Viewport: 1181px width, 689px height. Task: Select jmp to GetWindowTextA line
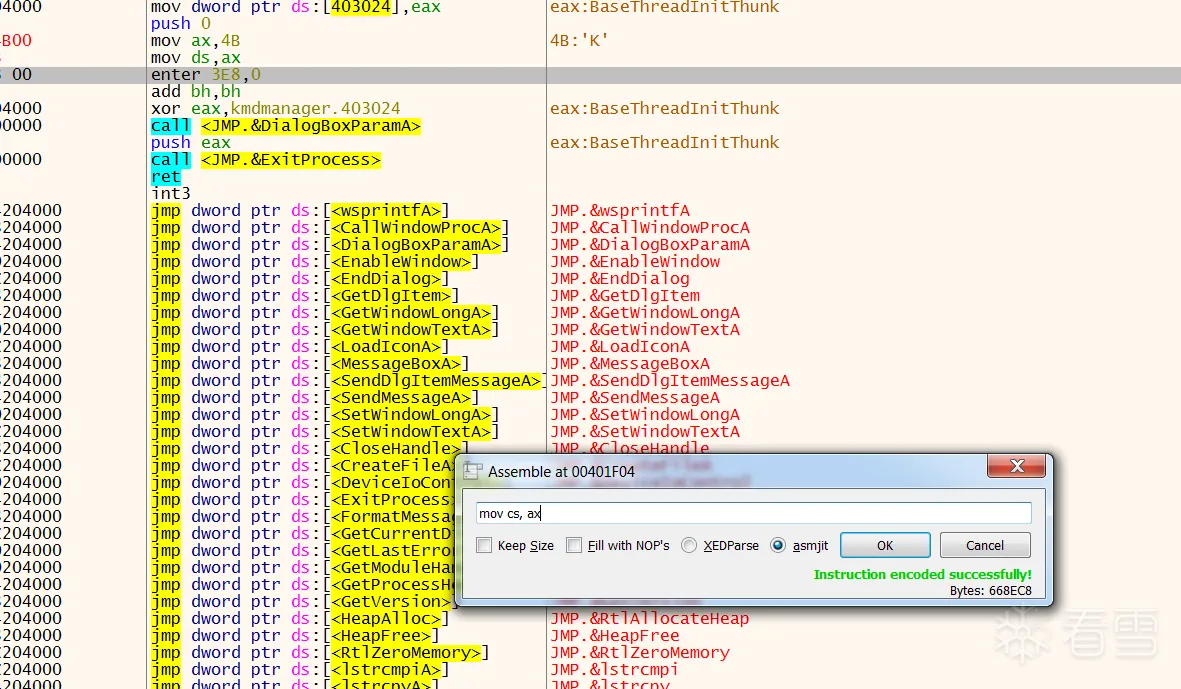tap(325, 330)
